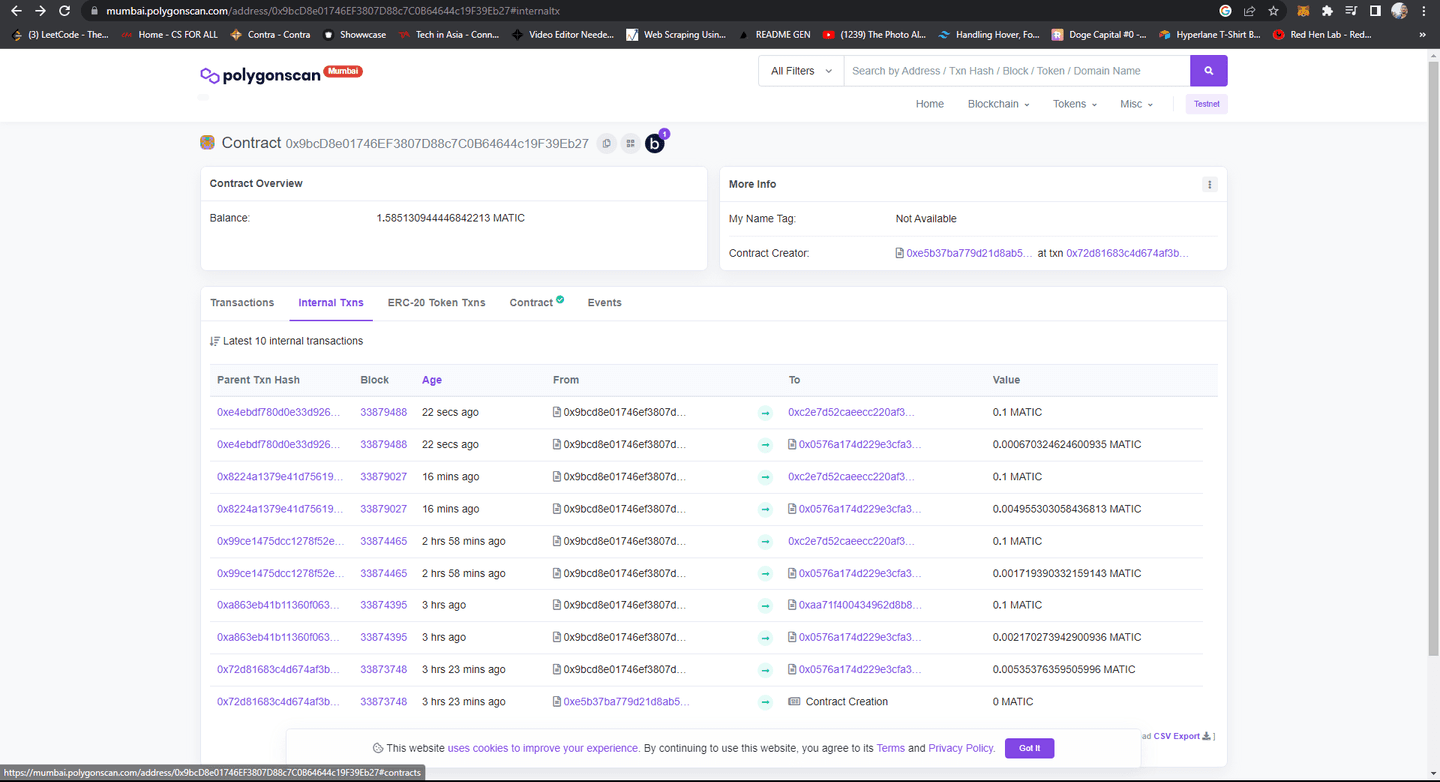
Task: Expand the Blockchain menu
Action: [998, 104]
